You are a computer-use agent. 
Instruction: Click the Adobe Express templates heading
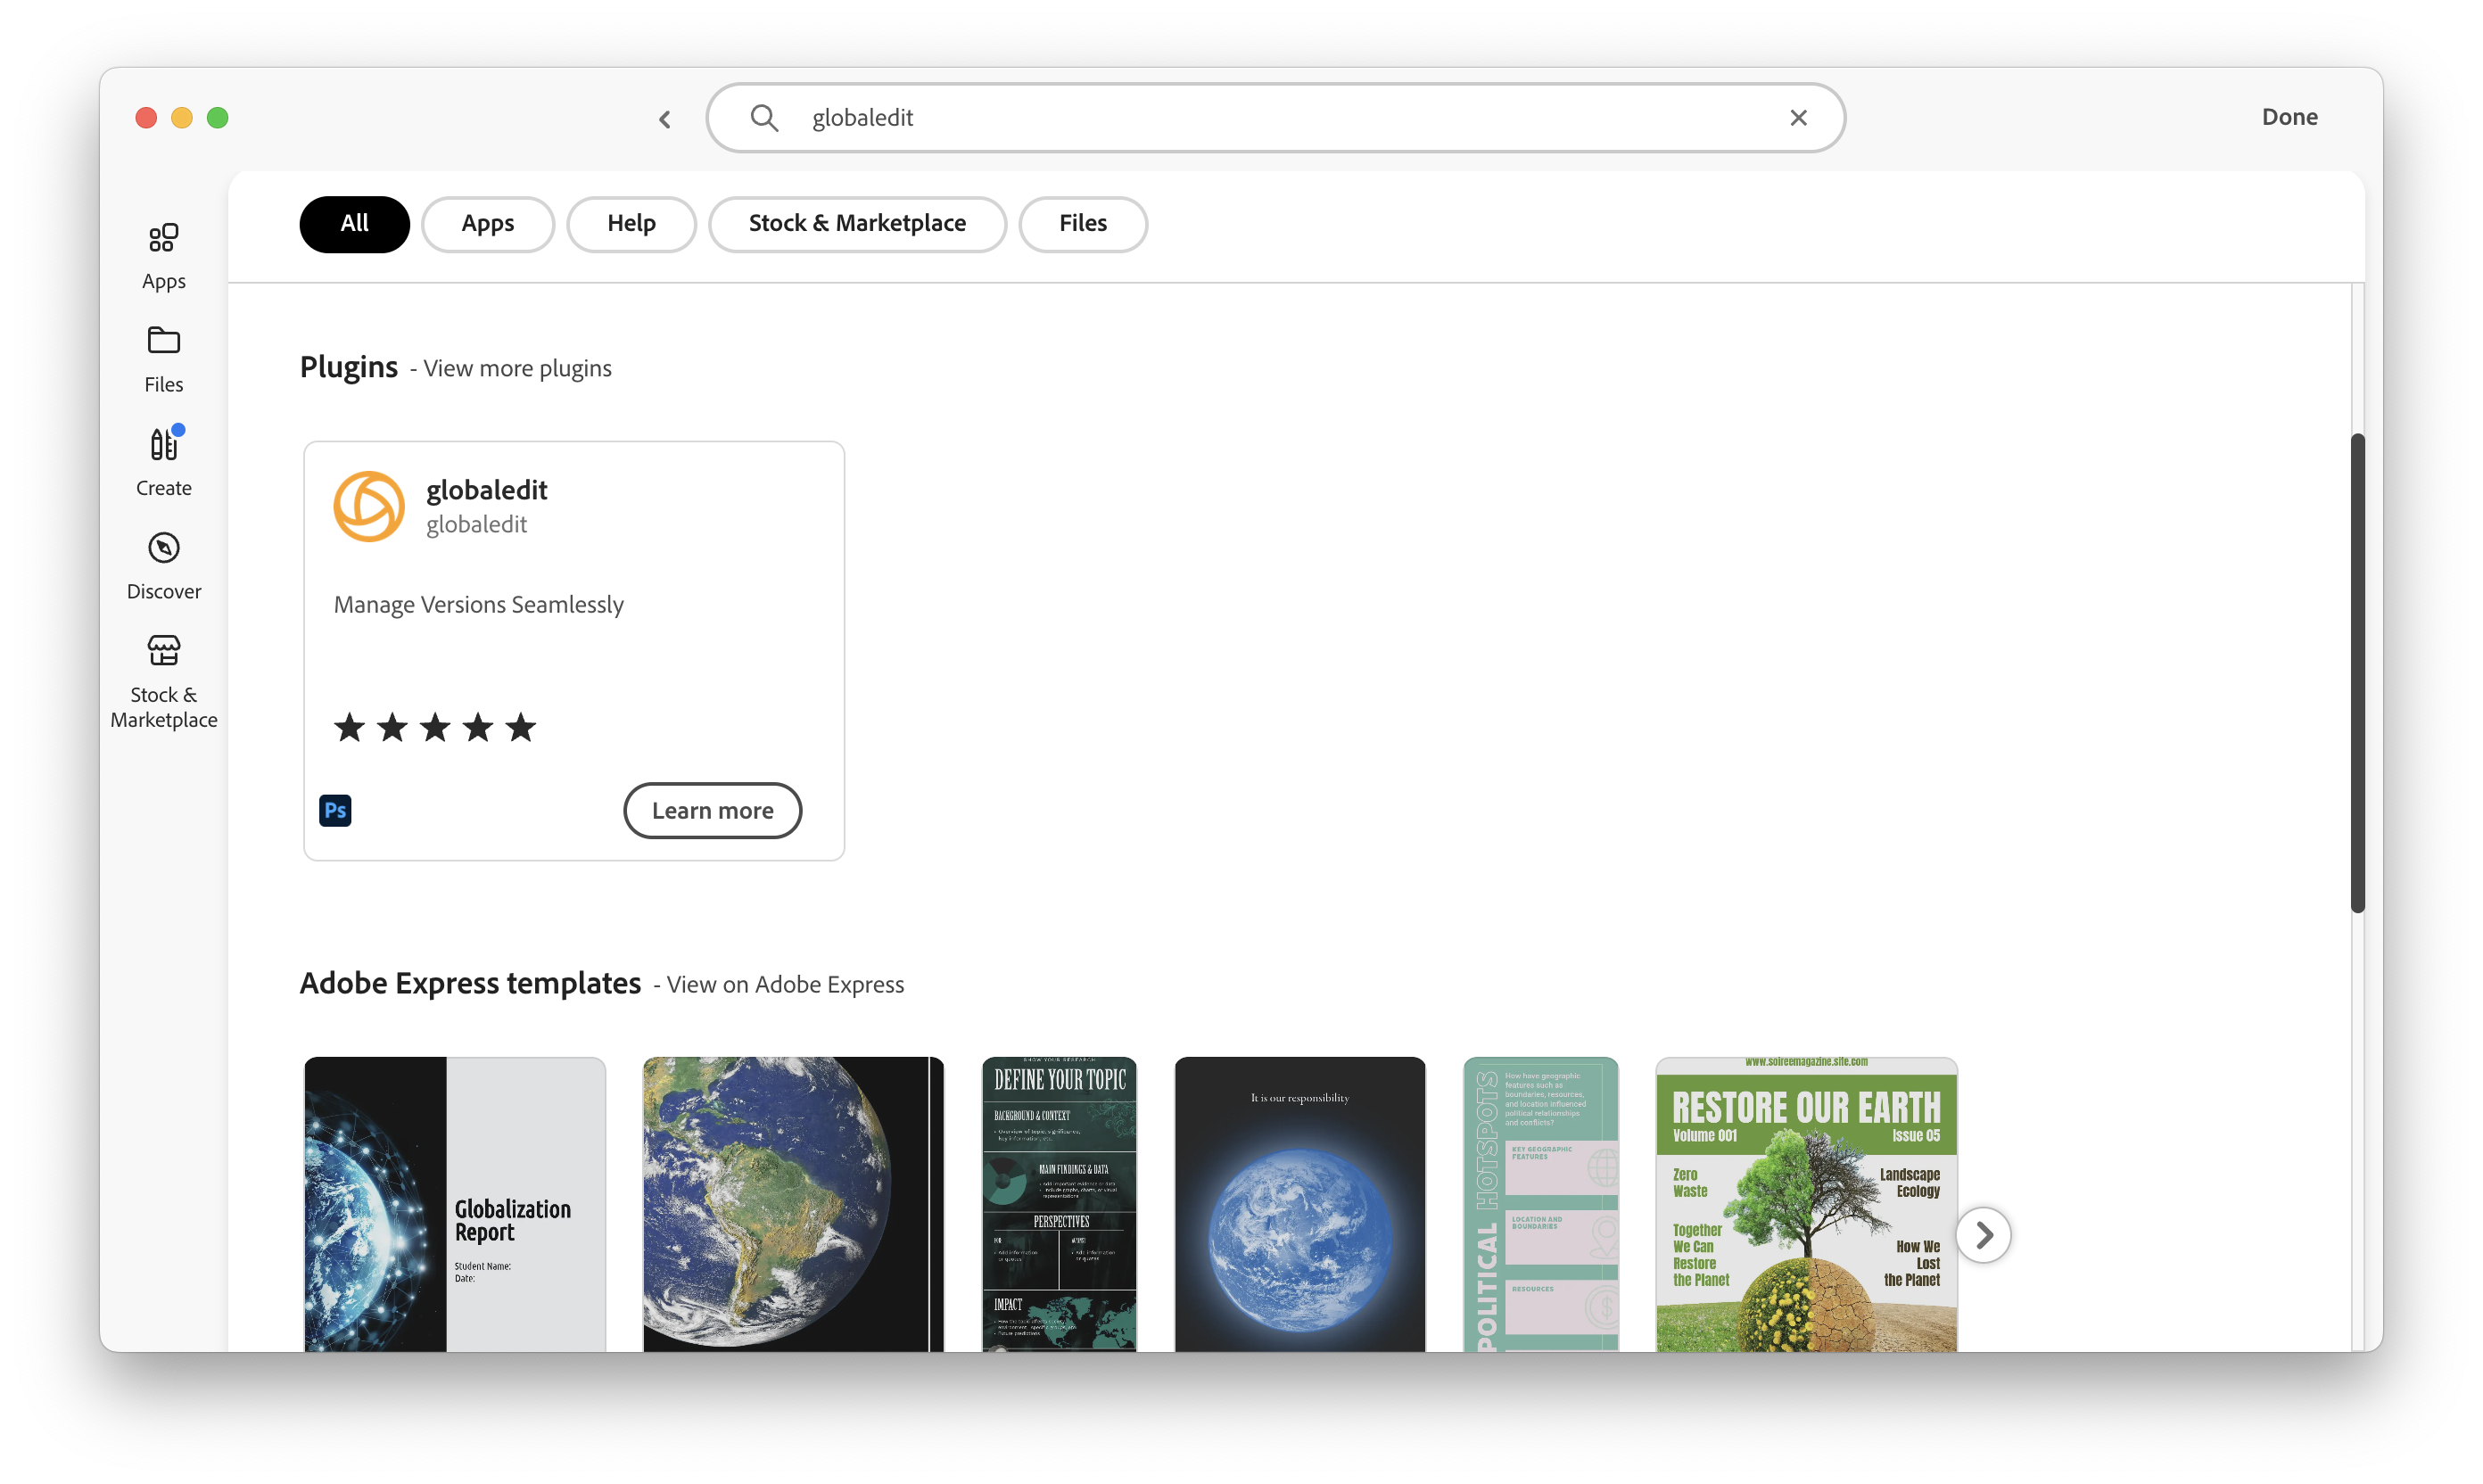470,983
